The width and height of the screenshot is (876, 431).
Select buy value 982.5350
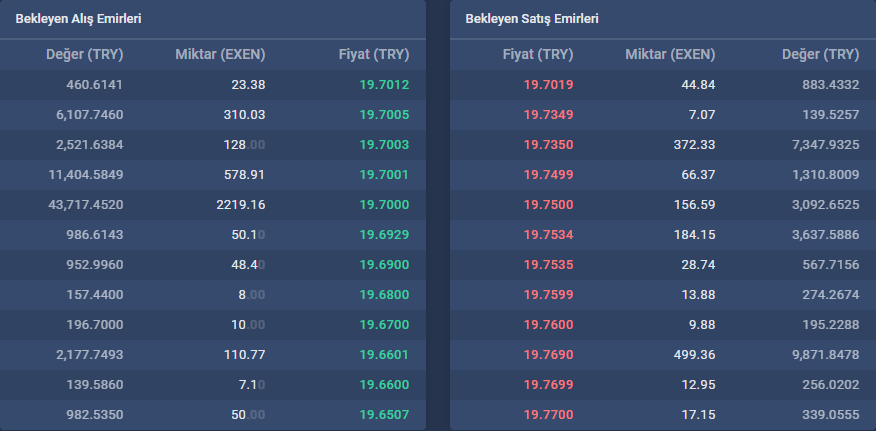coord(94,415)
